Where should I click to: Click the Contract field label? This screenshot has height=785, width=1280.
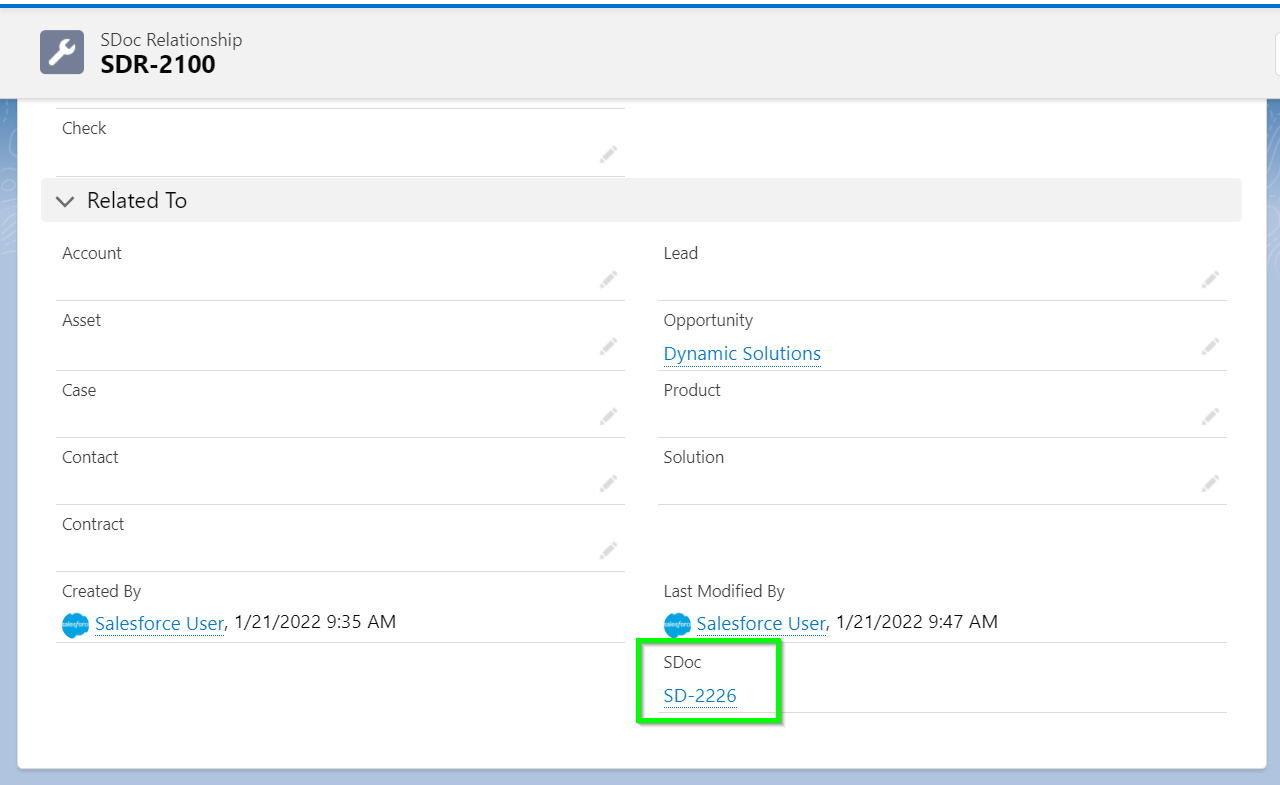click(x=93, y=524)
